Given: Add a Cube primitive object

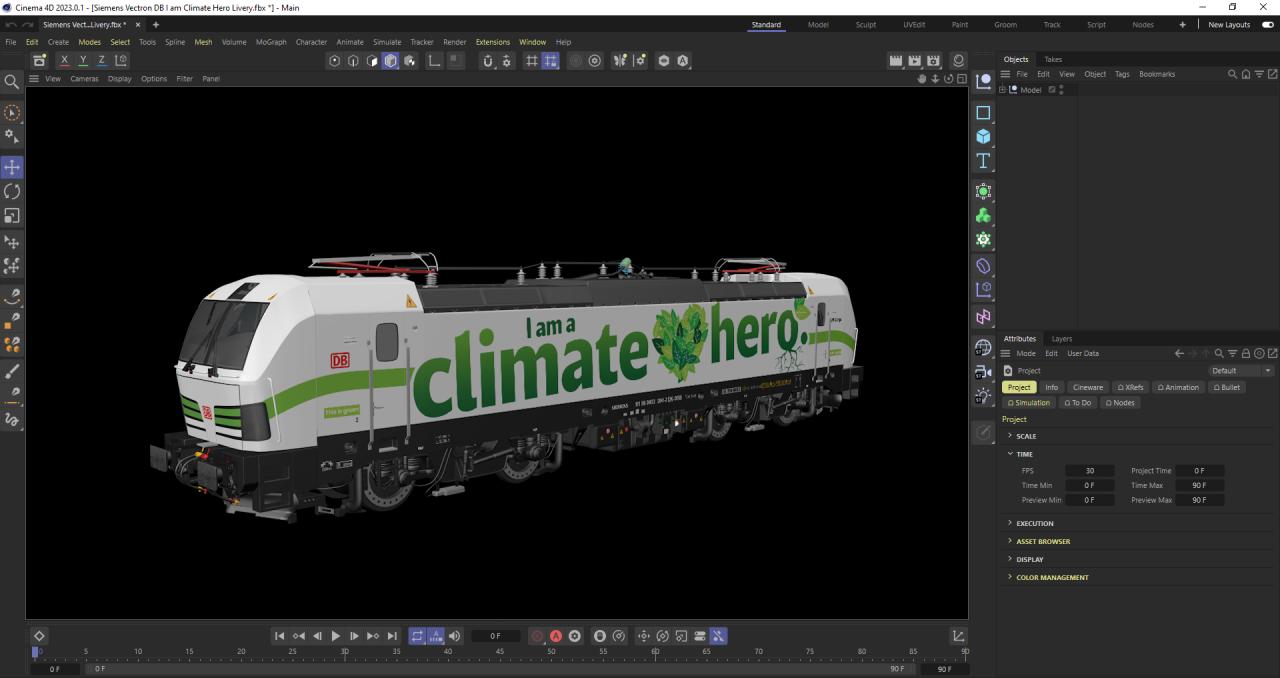Looking at the screenshot, I should tap(983, 137).
